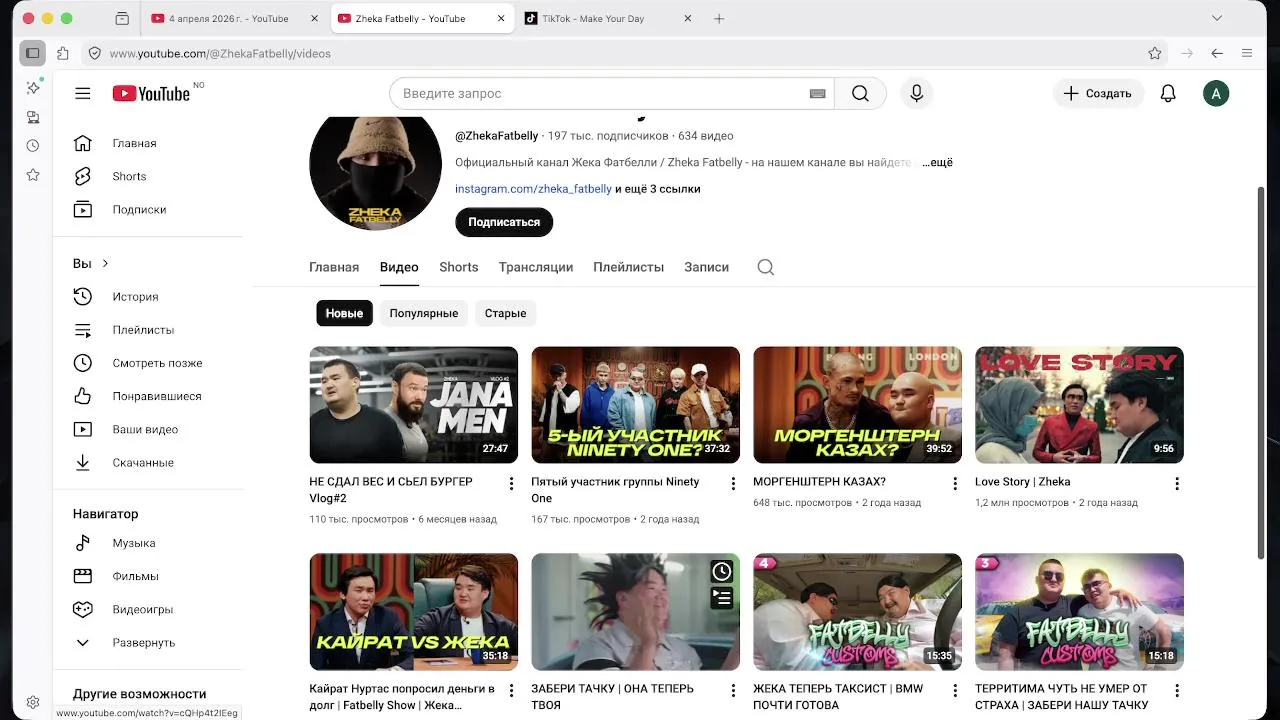Switch to channel Shorts tab
1280x720 pixels.
(x=459, y=267)
